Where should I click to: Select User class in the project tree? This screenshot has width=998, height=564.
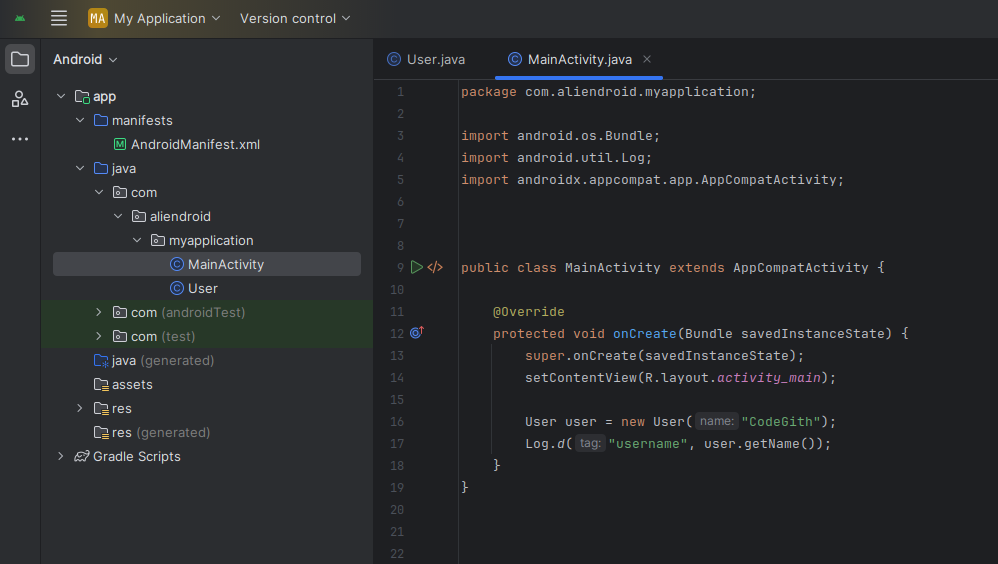202,288
